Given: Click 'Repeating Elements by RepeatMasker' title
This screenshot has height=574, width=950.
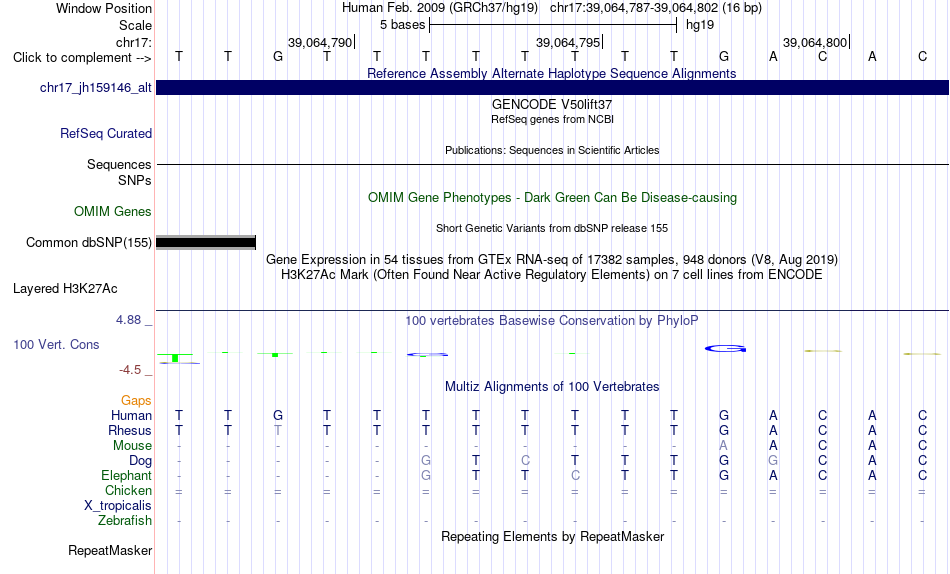Looking at the screenshot, I should (x=553, y=537).
